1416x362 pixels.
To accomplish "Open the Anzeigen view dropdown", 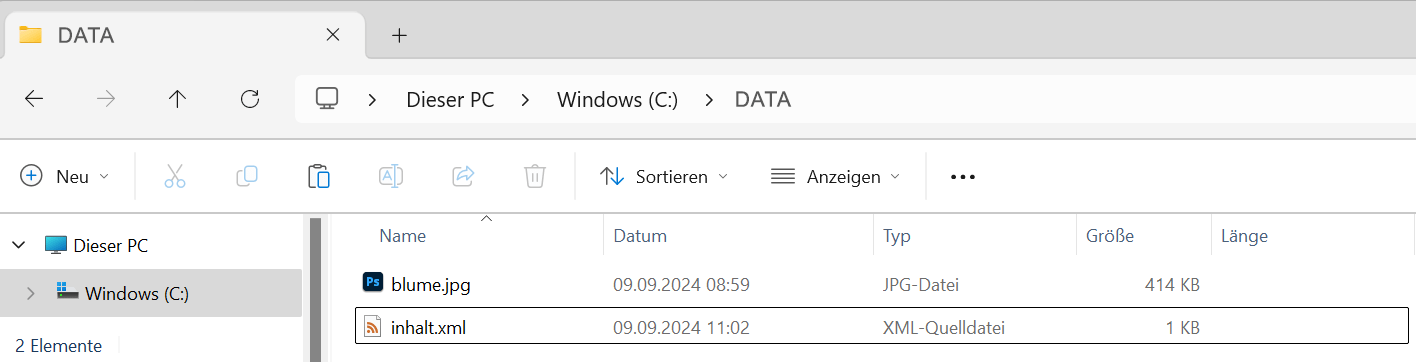I will [x=836, y=177].
